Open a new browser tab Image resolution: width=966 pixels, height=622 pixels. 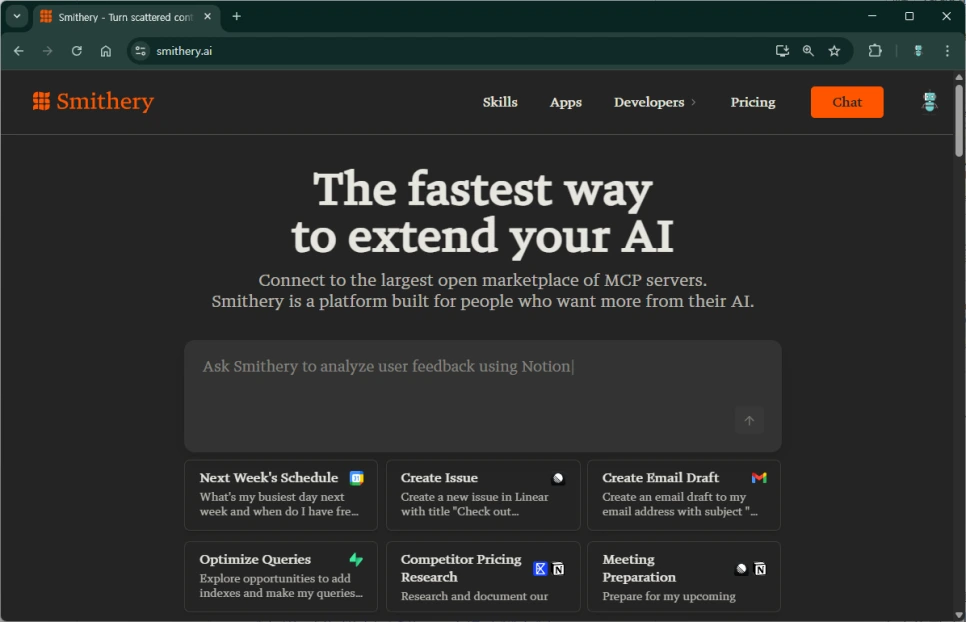[237, 17]
